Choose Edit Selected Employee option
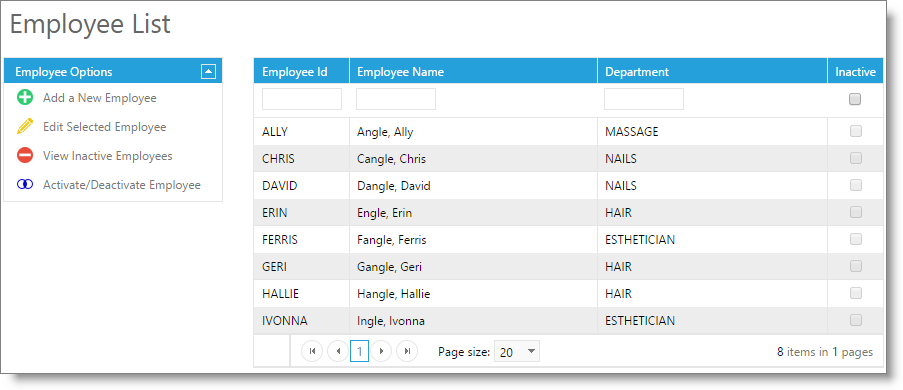Viewport: 903px width, 390px height. 105,127
